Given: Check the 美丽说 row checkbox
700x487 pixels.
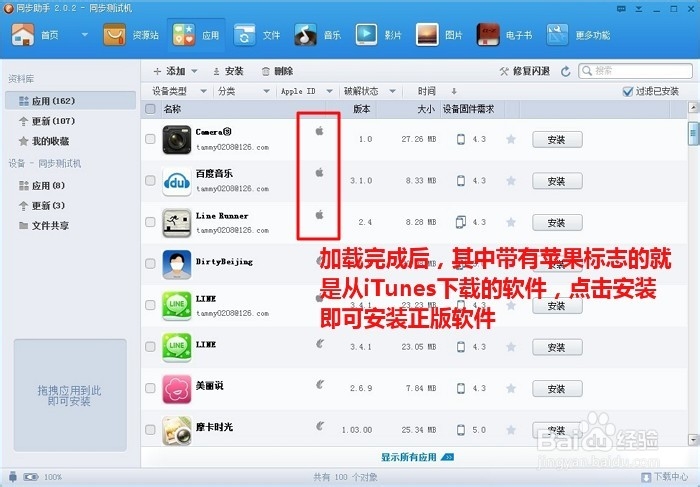Looking at the screenshot, I should pyautogui.click(x=150, y=388).
